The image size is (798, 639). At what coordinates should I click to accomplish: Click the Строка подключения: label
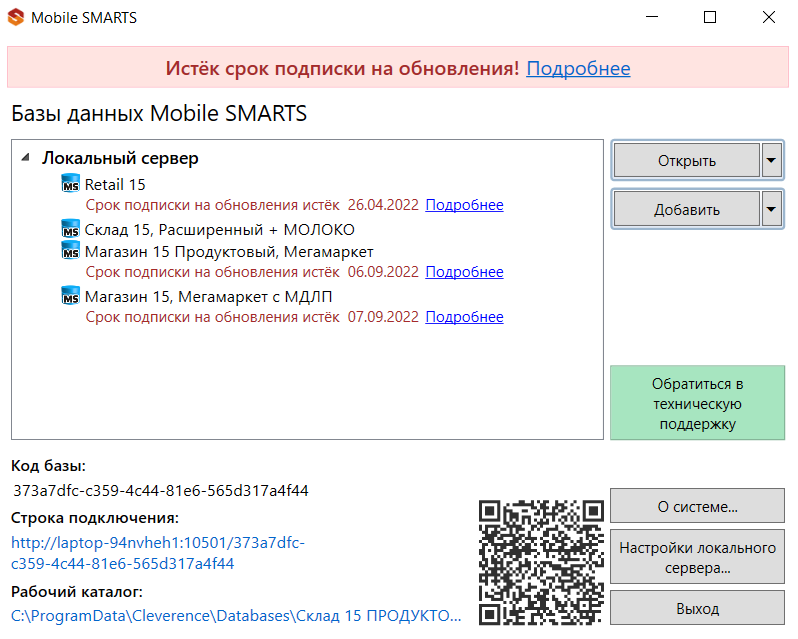tap(95, 518)
